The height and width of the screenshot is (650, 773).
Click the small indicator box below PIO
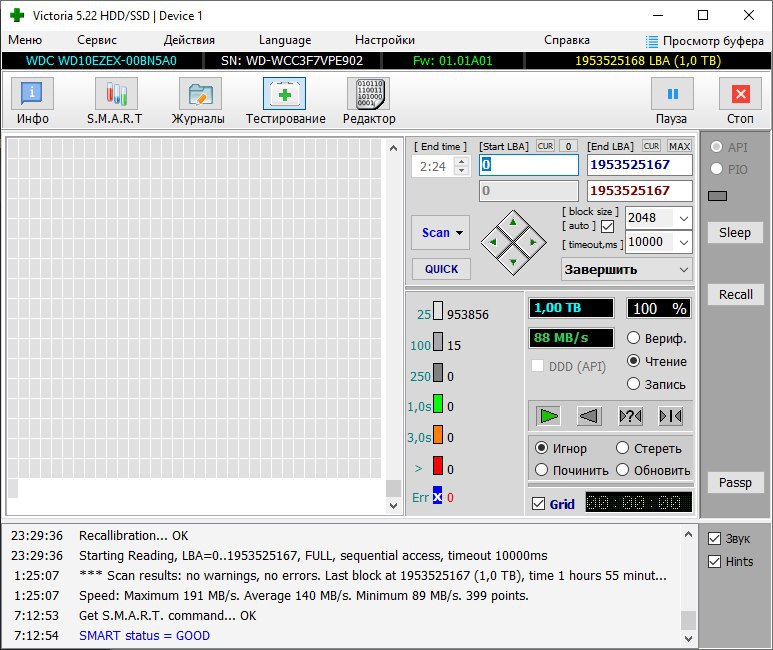pos(717,196)
